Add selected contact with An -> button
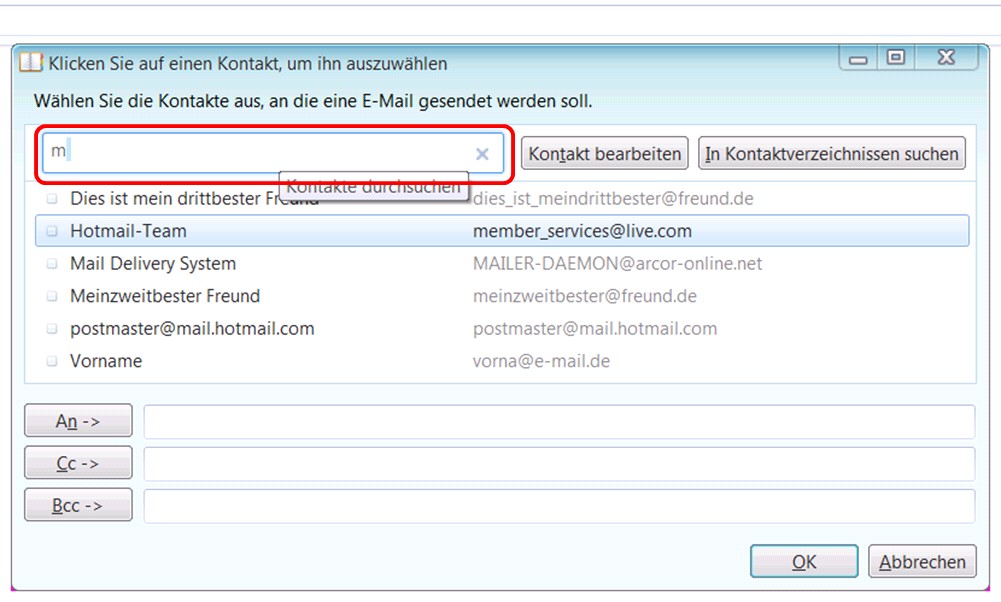This screenshot has height=602, width=1001. click(79, 421)
